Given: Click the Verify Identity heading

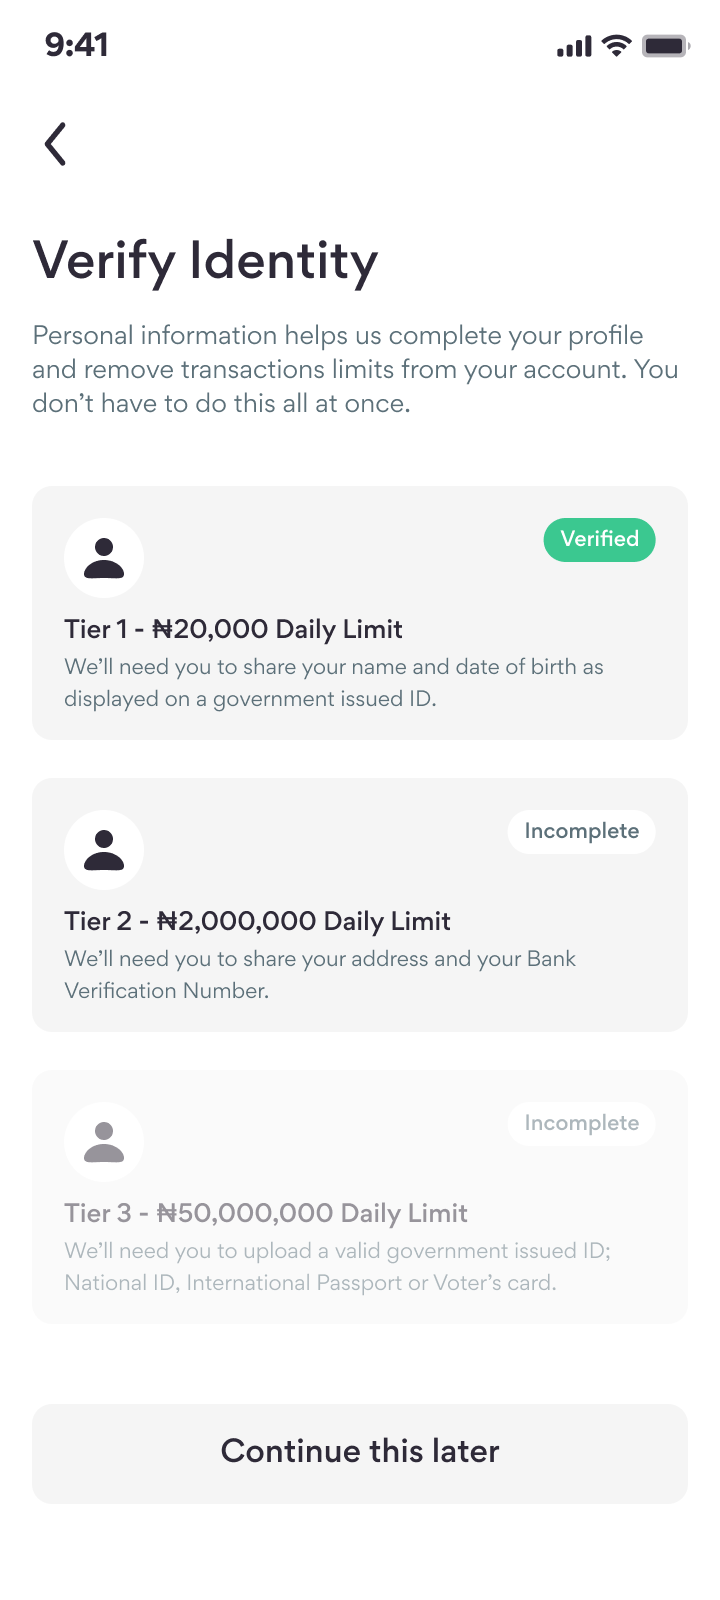Looking at the screenshot, I should click(x=205, y=261).
